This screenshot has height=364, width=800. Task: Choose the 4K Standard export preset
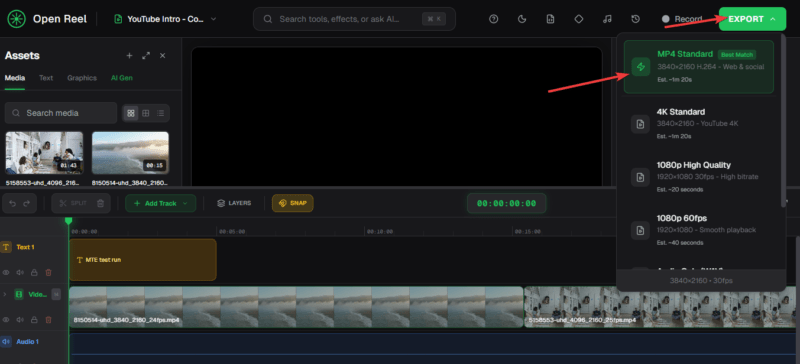(x=698, y=124)
